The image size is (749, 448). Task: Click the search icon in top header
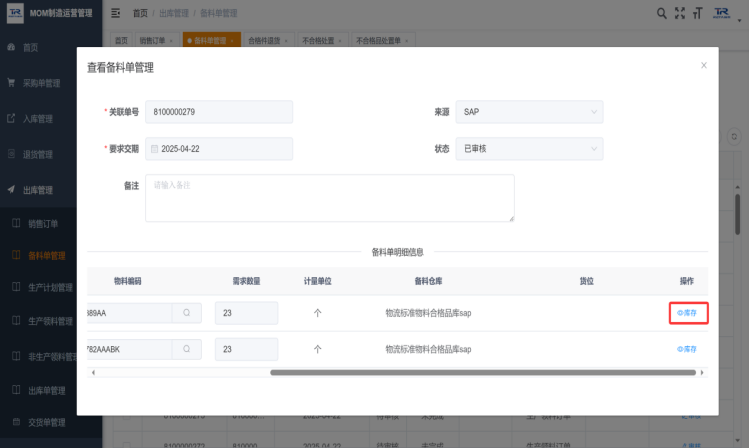662,13
